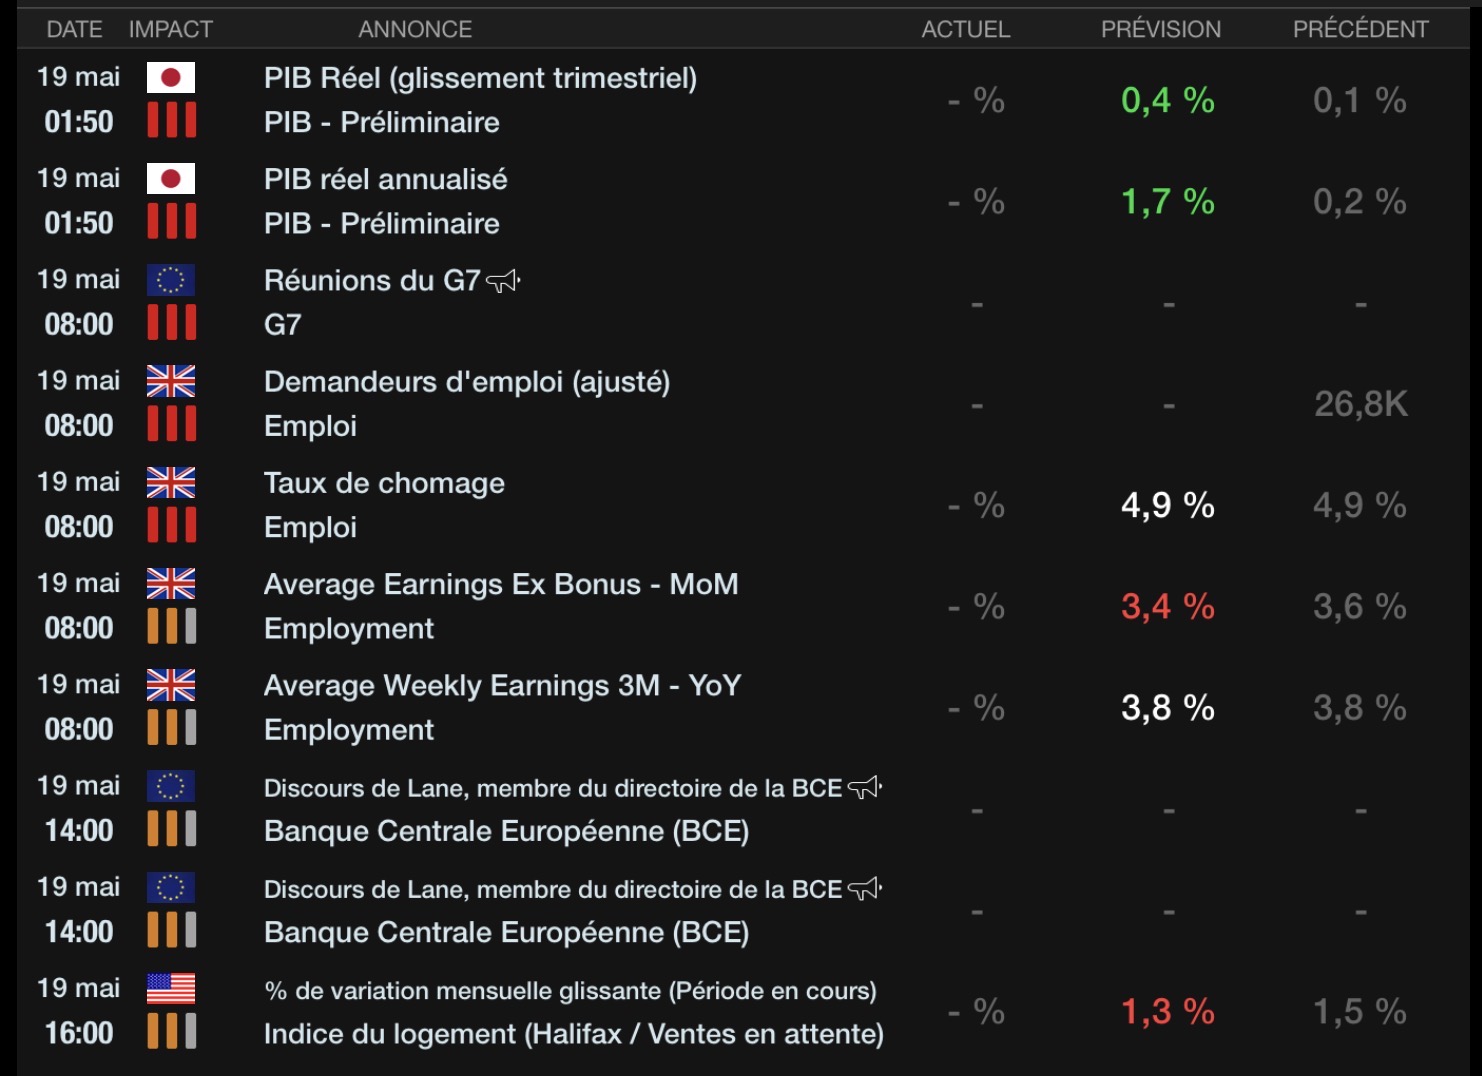Open the Average Weekly Earnings 3M - YoY event
The height and width of the screenshot is (1076, 1482).
(x=503, y=685)
